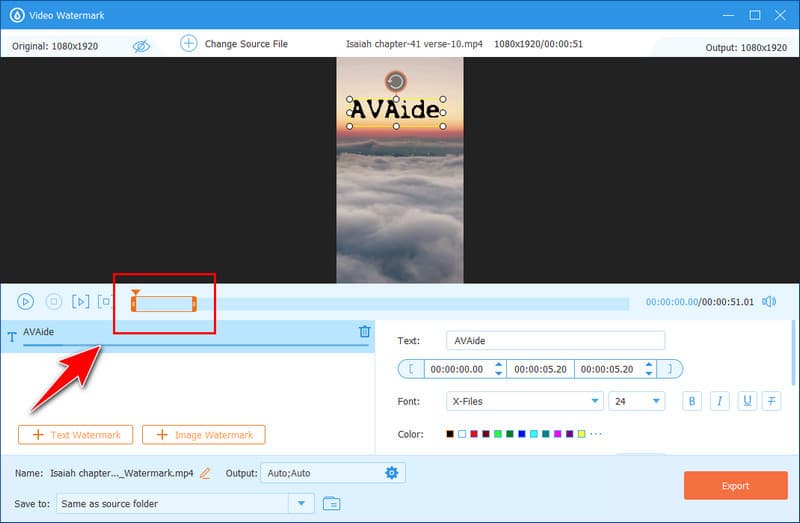Decrease the end time with the down arrow
The width and height of the screenshot is (800, 523).
point(648,373)
